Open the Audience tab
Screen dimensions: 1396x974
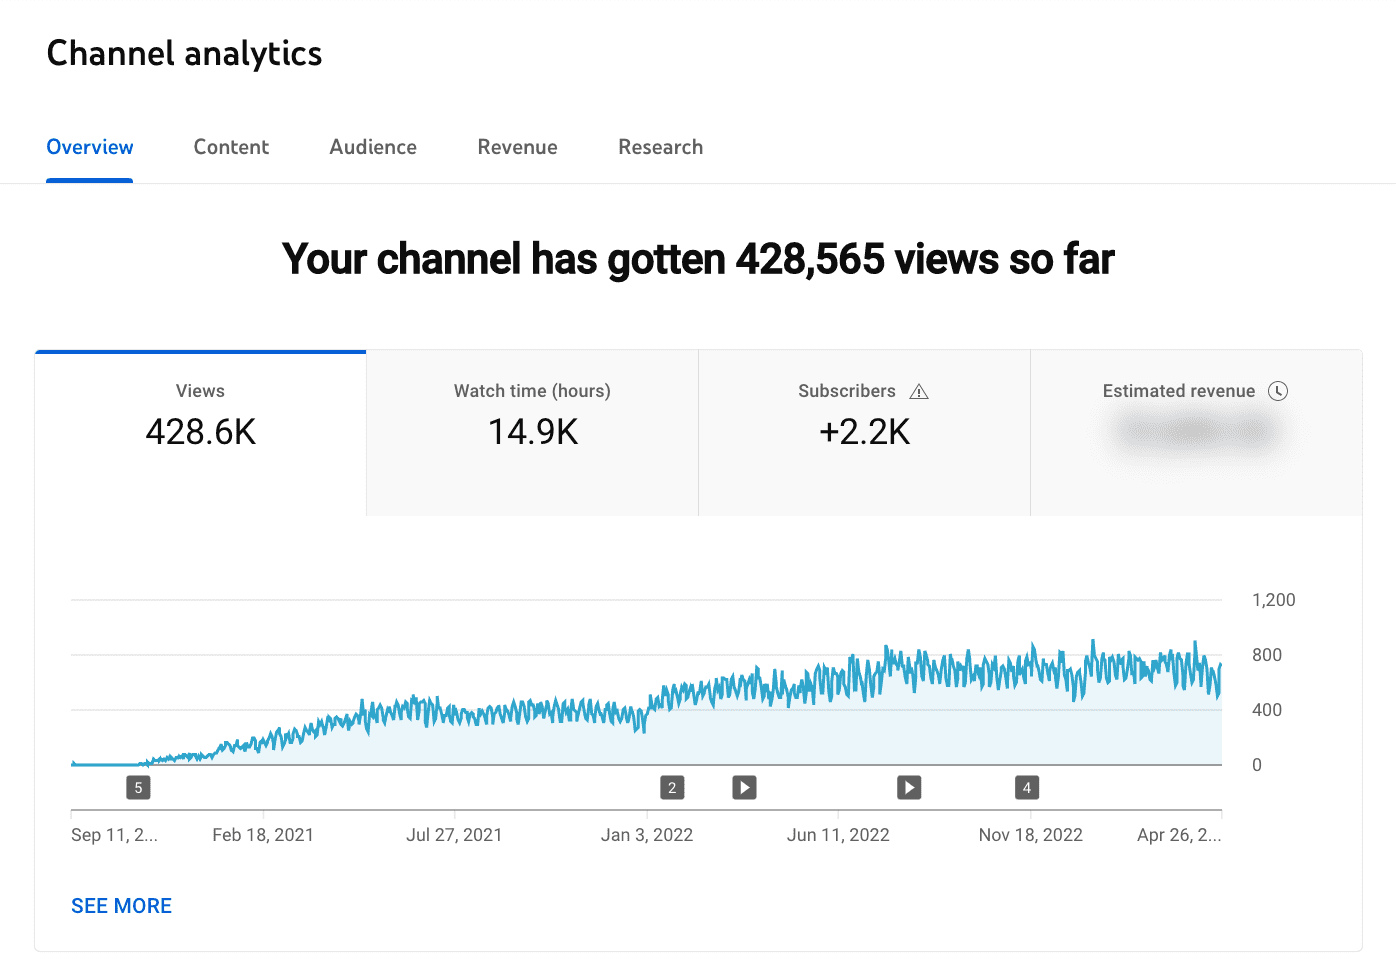click(372, 147)
